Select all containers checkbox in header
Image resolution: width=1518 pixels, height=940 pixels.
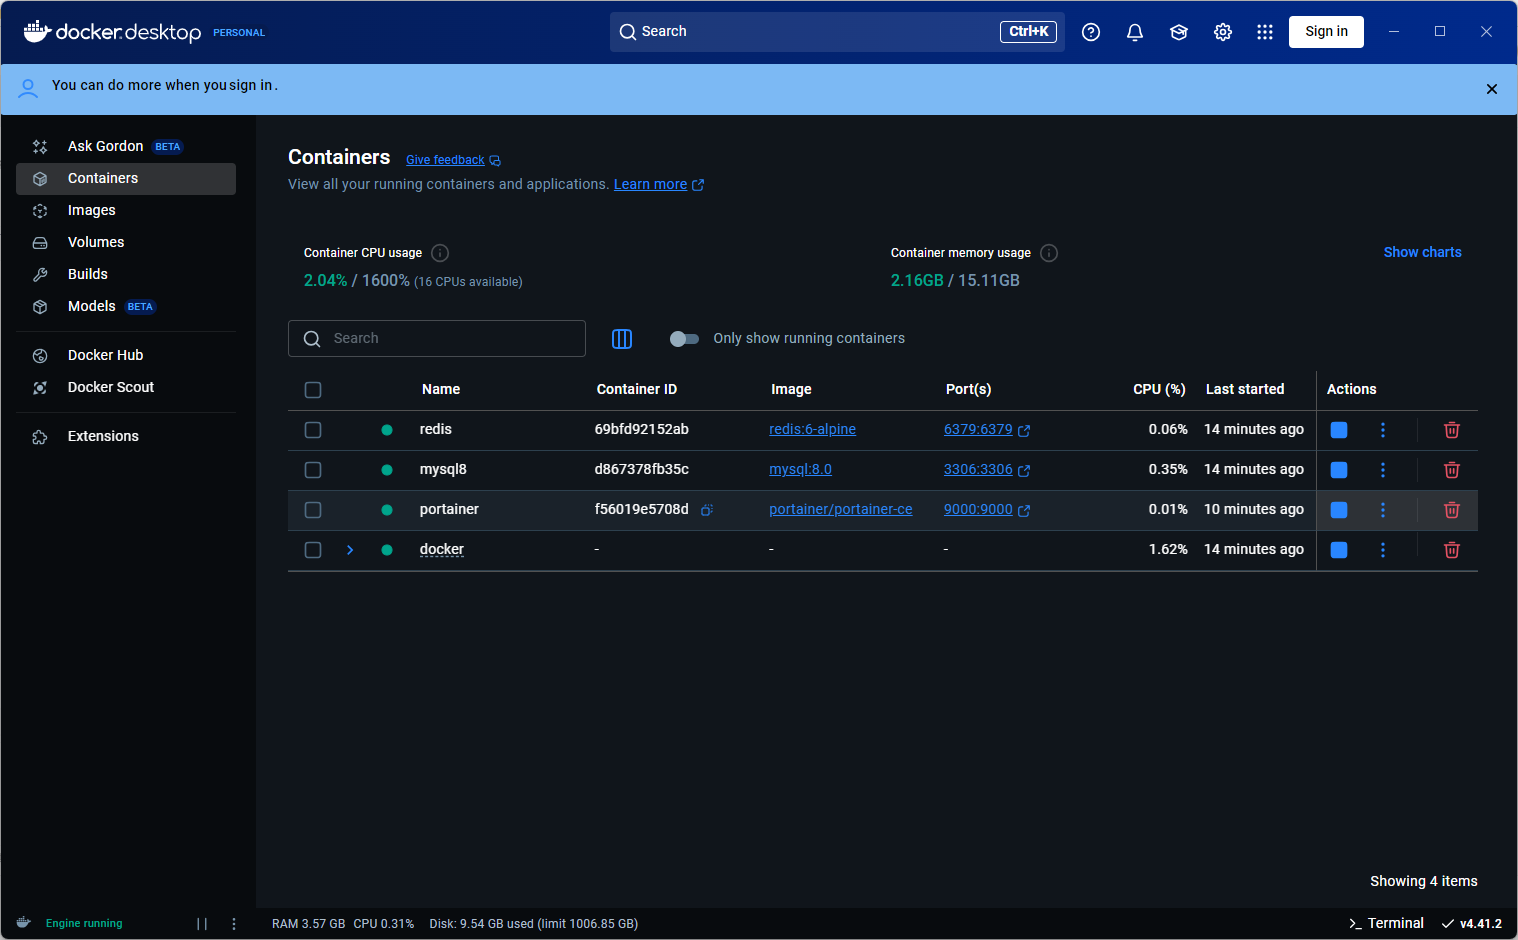[x=313, y=390]
